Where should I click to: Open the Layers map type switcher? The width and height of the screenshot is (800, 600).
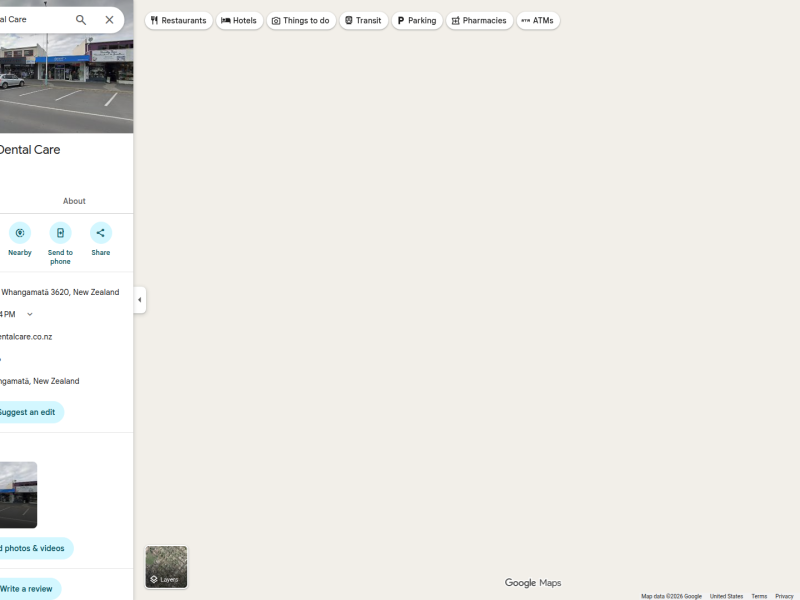coord(166,567)
